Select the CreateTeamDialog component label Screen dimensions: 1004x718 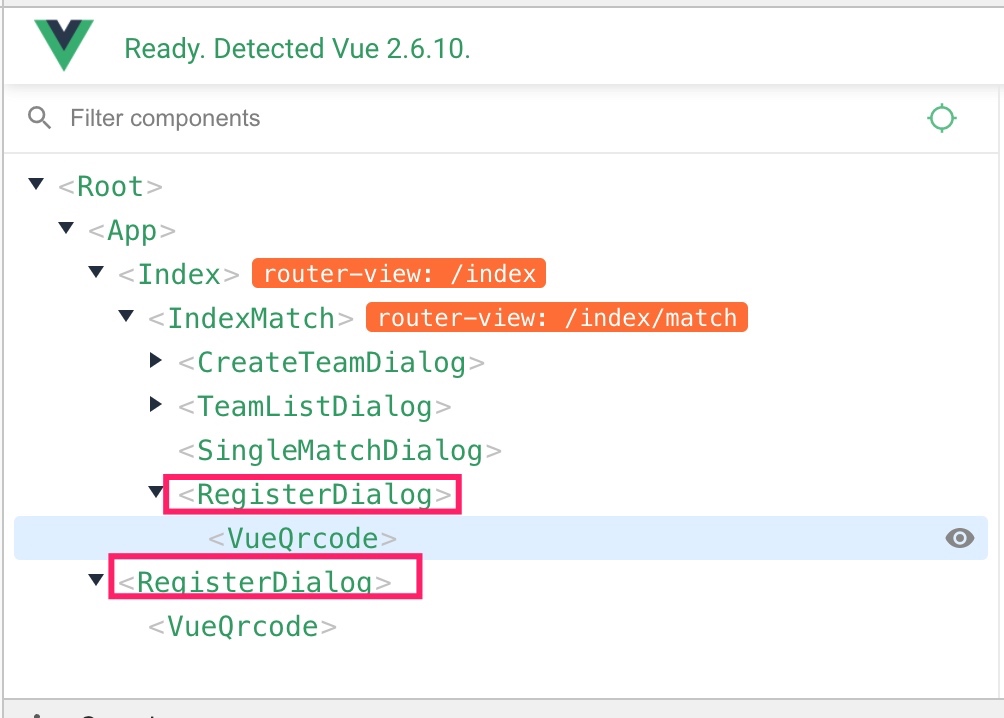point(332,363)
